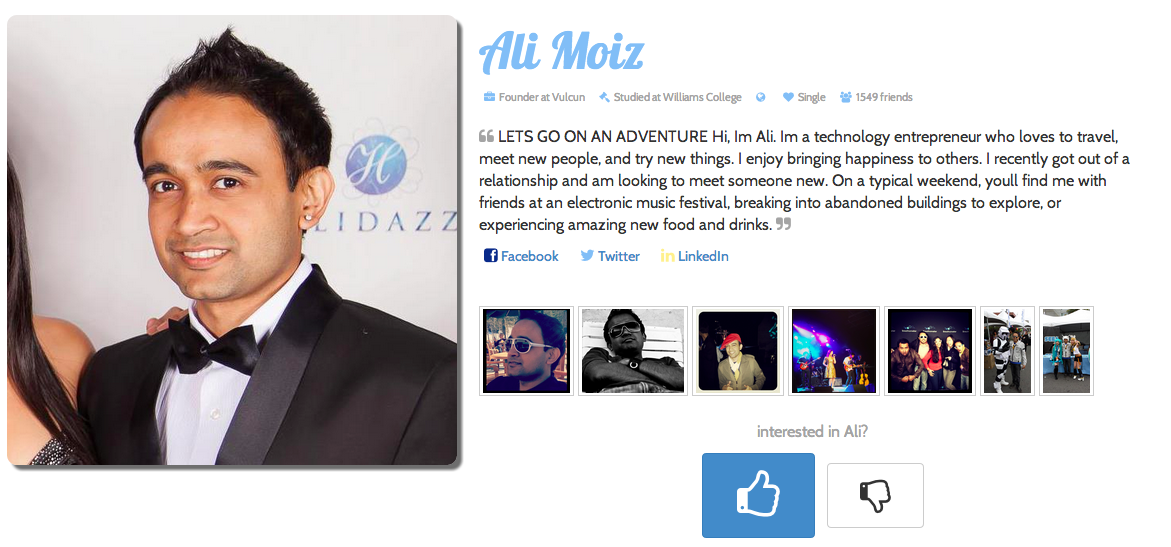Viewport: 1171px width, 547px height.
Task: Click the LinkedIn 'in' icon
Action: click(x=668, y=256)
